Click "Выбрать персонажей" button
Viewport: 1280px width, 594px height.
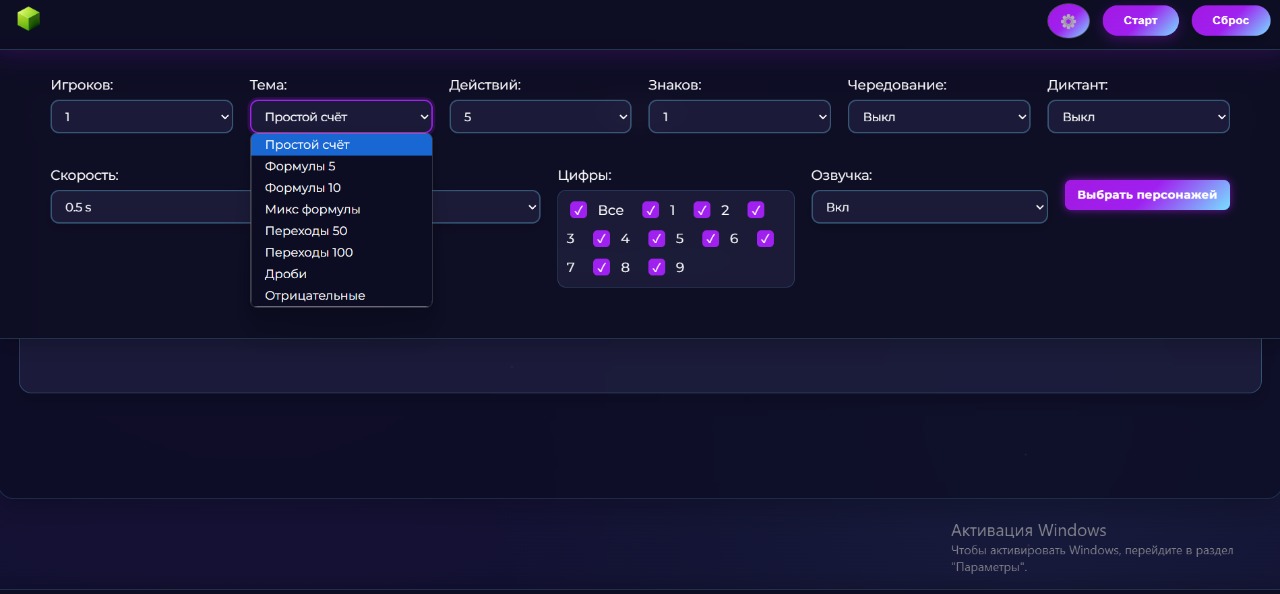[x=1147, y=195]
